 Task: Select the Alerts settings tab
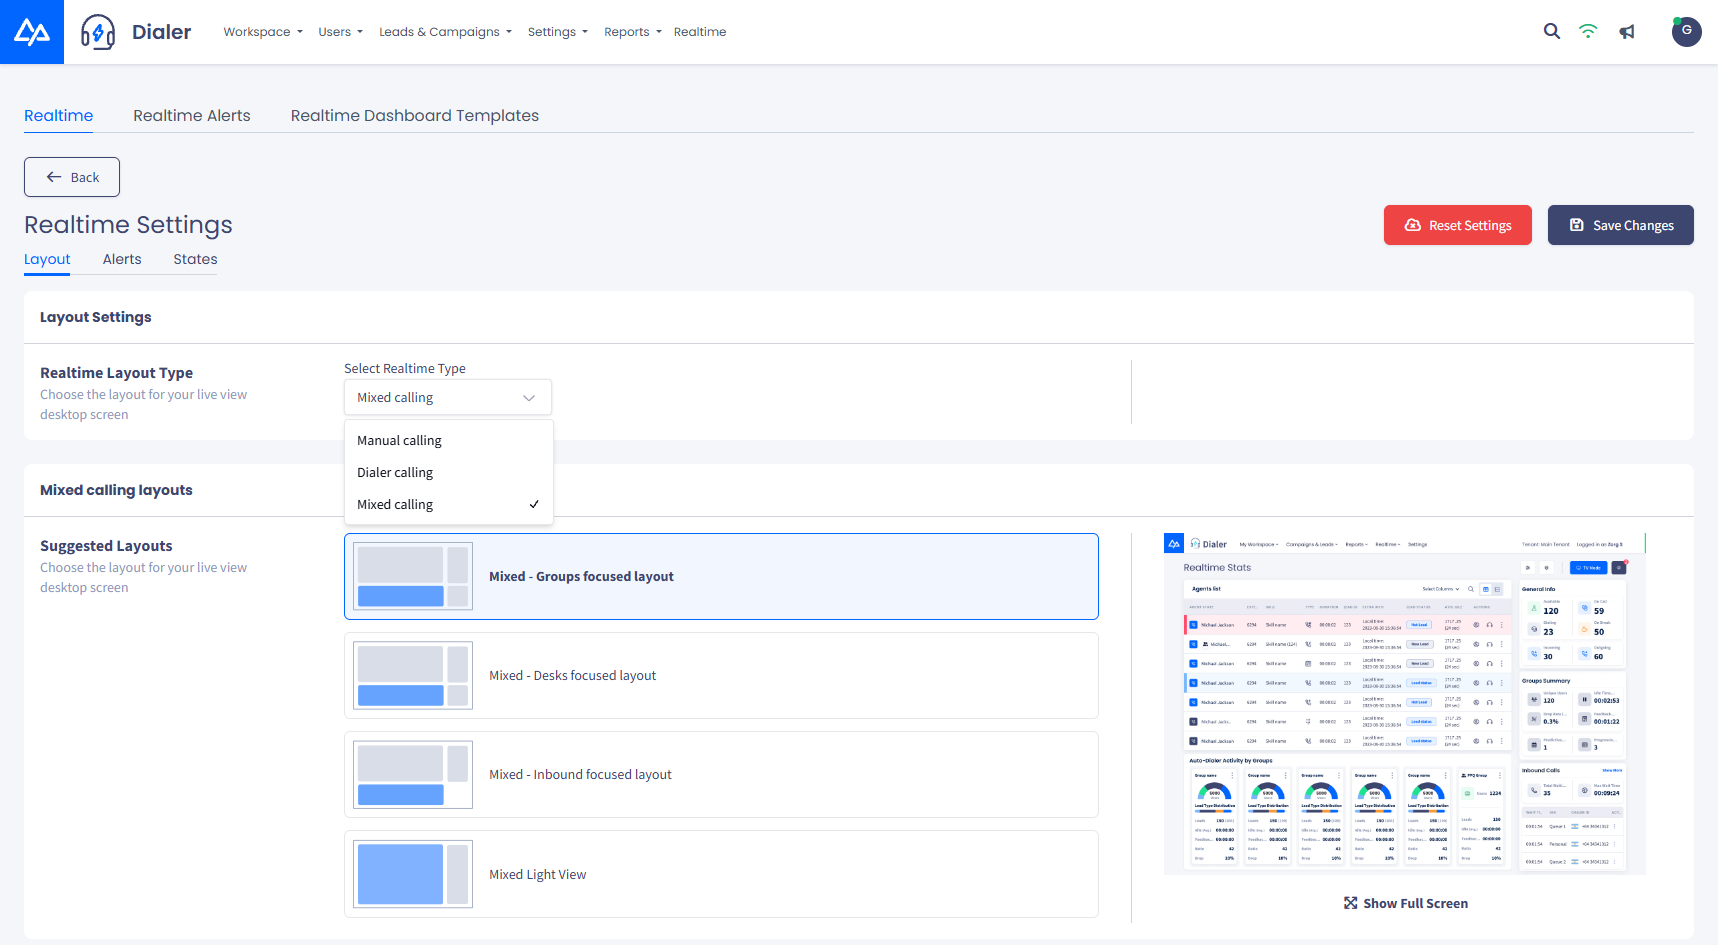pyautogui.click(x=122, y=259)
